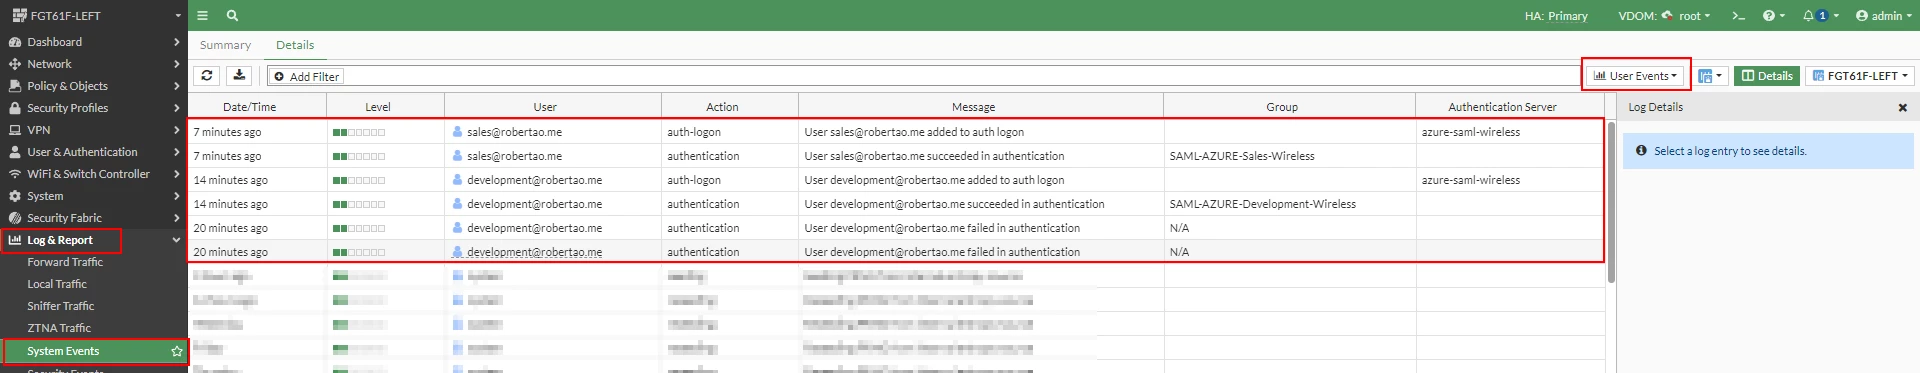
Task: Sort by Authentication Server column header
Action: coord(1509,107)
